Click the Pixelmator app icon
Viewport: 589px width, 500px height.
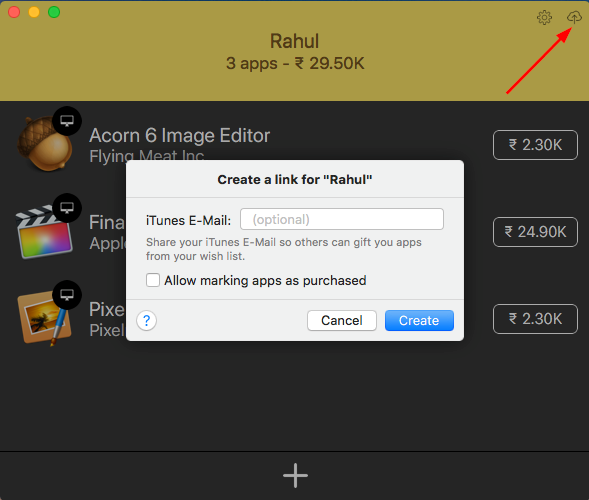pyautogui.click(x=44, y=318)
